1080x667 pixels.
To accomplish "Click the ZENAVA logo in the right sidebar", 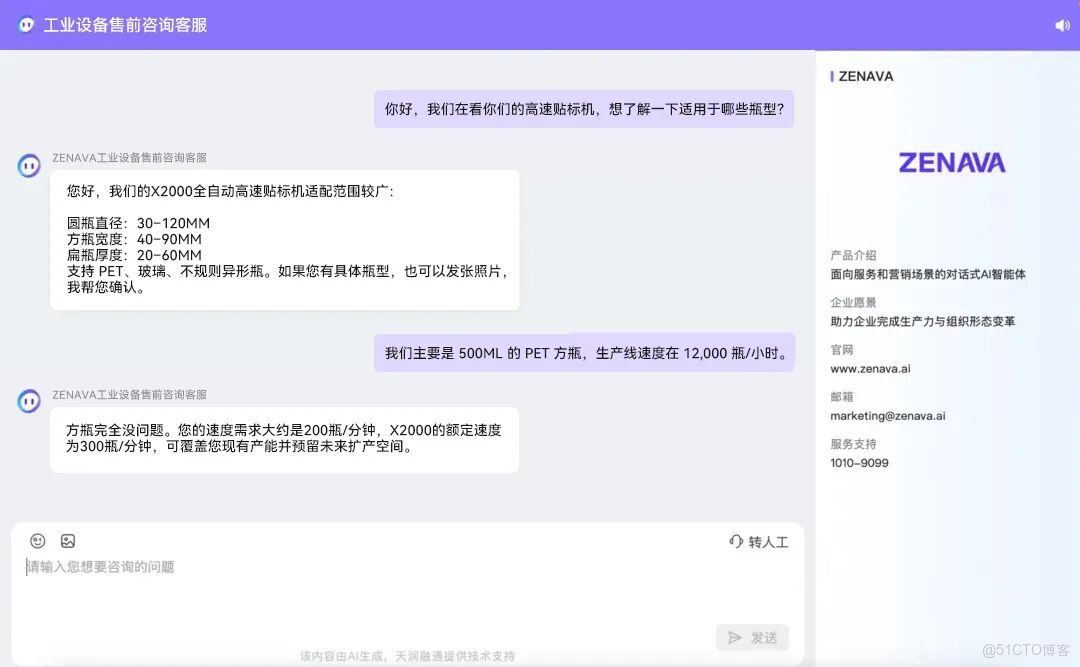I will (x=951, y=162).
